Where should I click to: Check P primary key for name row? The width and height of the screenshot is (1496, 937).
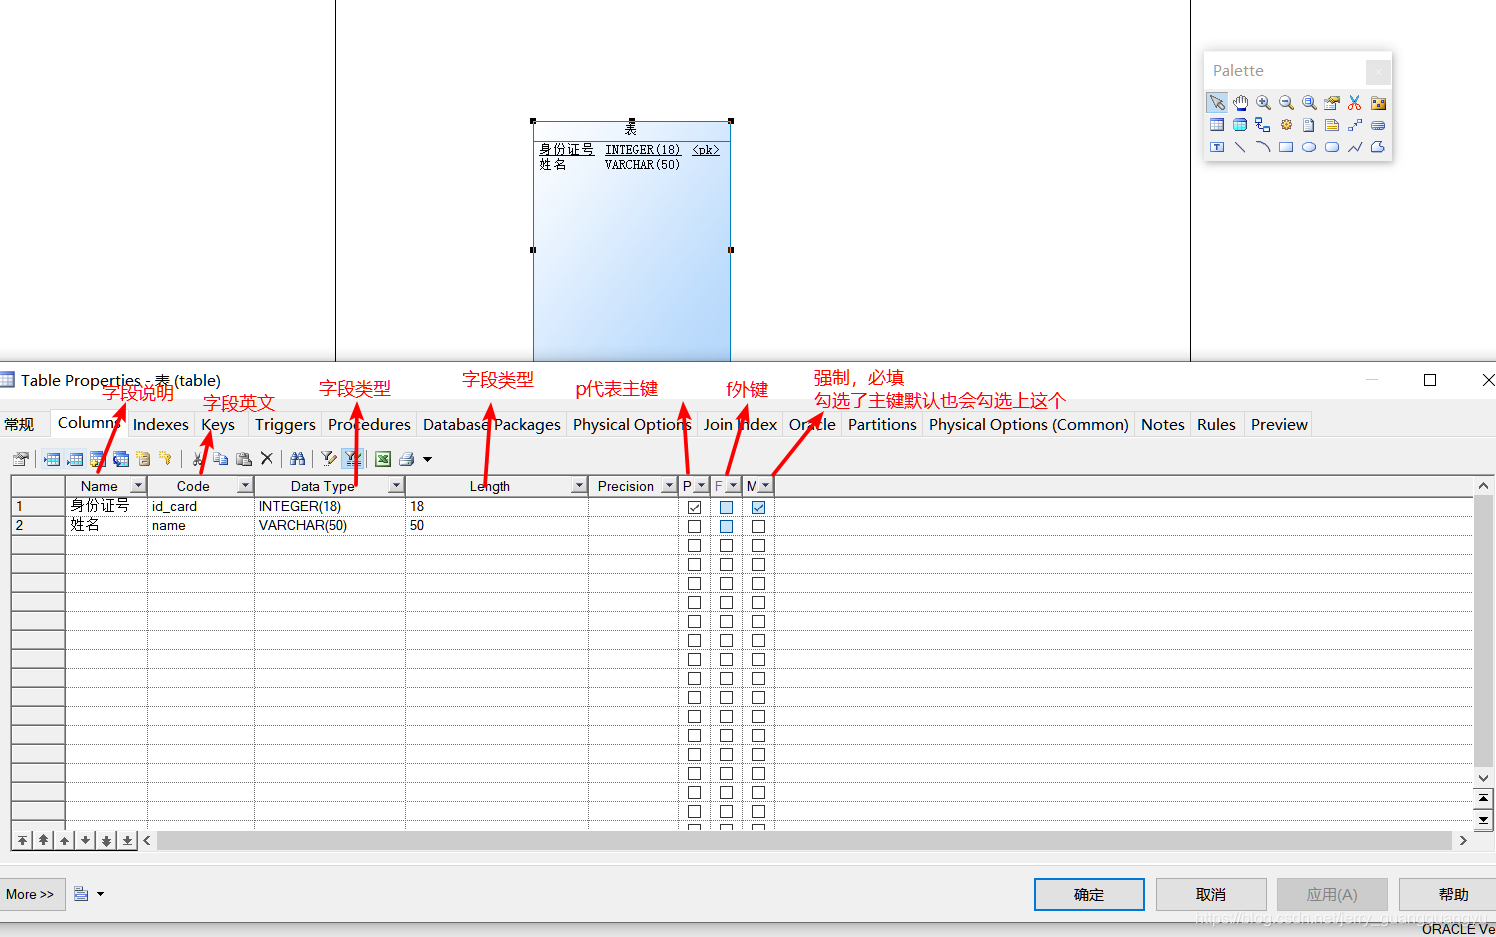pyautogui.click(x=694, y=526)
